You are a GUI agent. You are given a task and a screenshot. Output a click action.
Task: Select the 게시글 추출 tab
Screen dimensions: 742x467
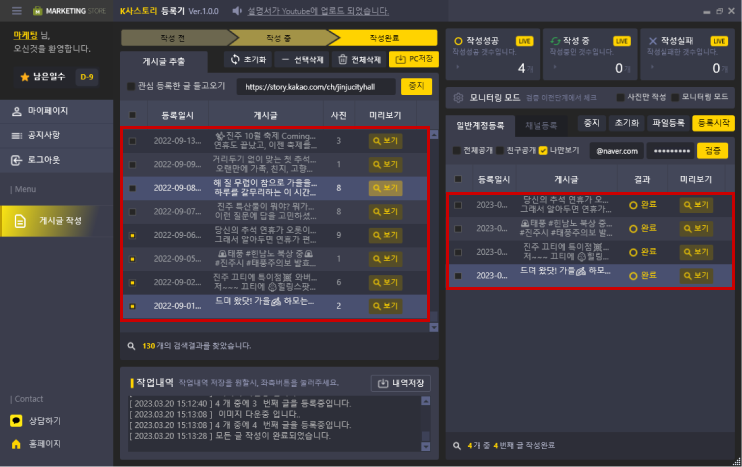(159, 61)
